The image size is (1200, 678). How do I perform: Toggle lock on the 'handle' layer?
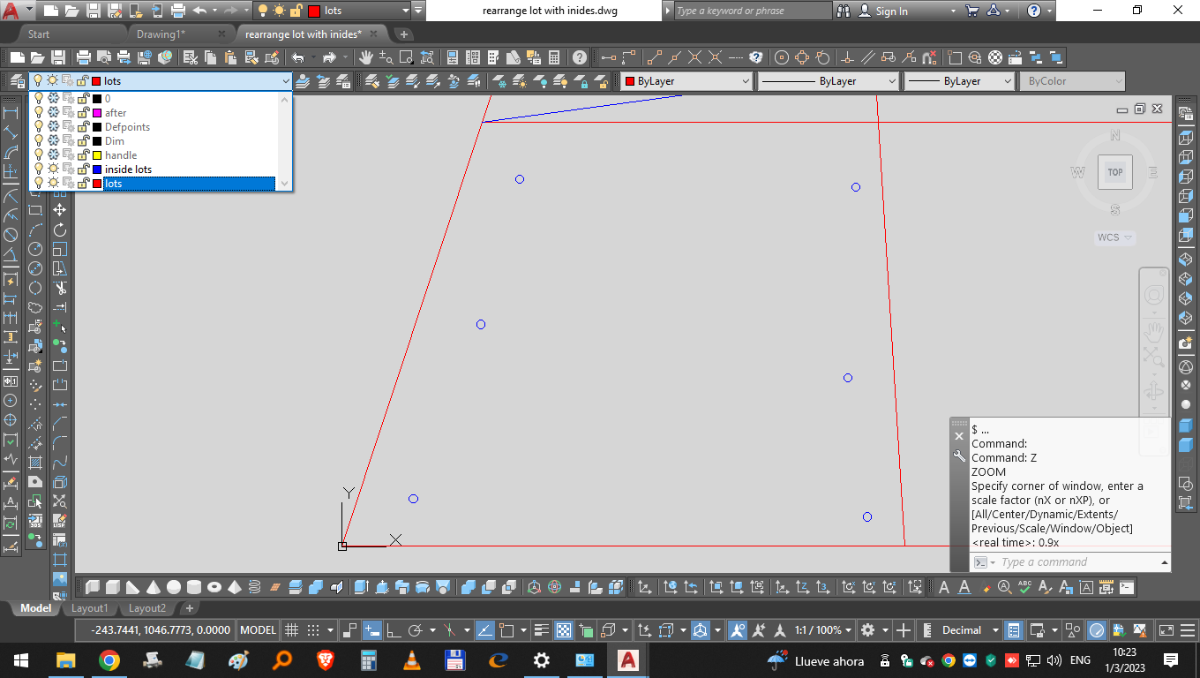click(83, 155)
